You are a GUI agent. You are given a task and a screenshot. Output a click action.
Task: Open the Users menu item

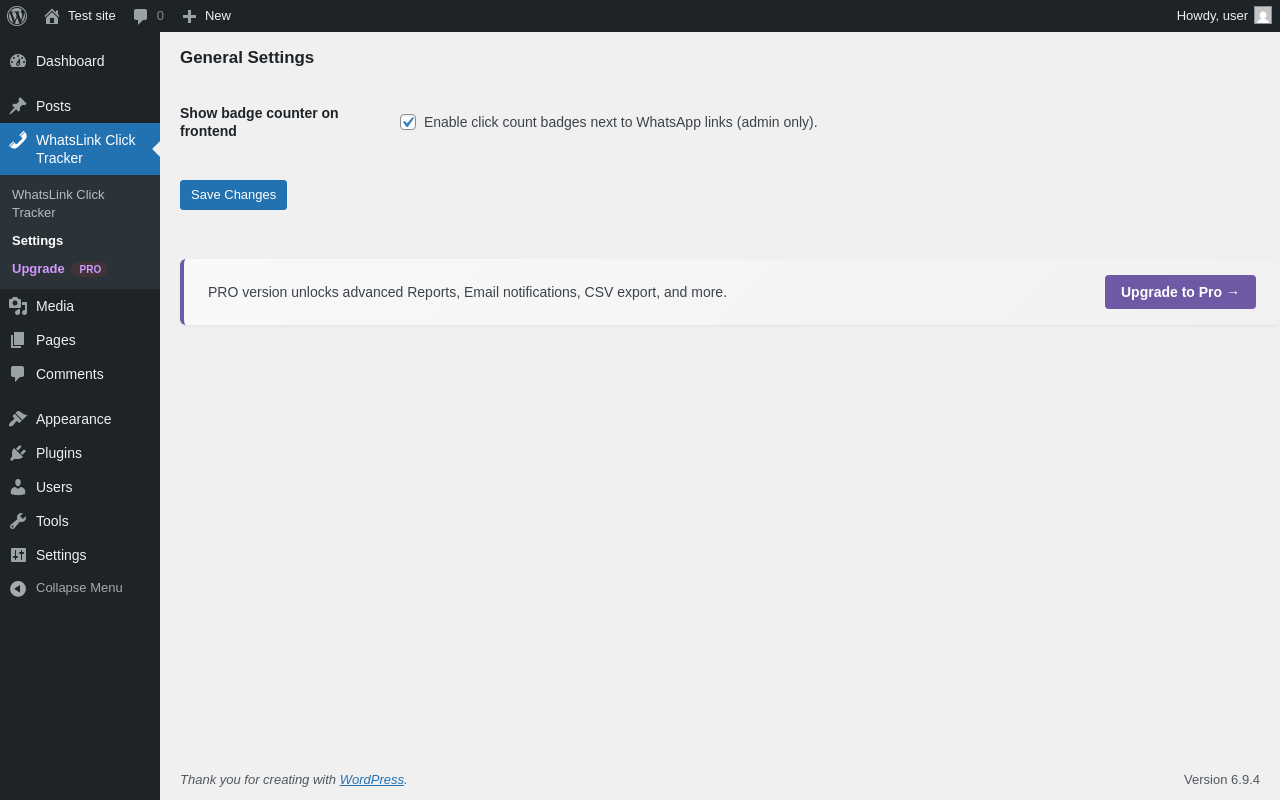(54, 487)
